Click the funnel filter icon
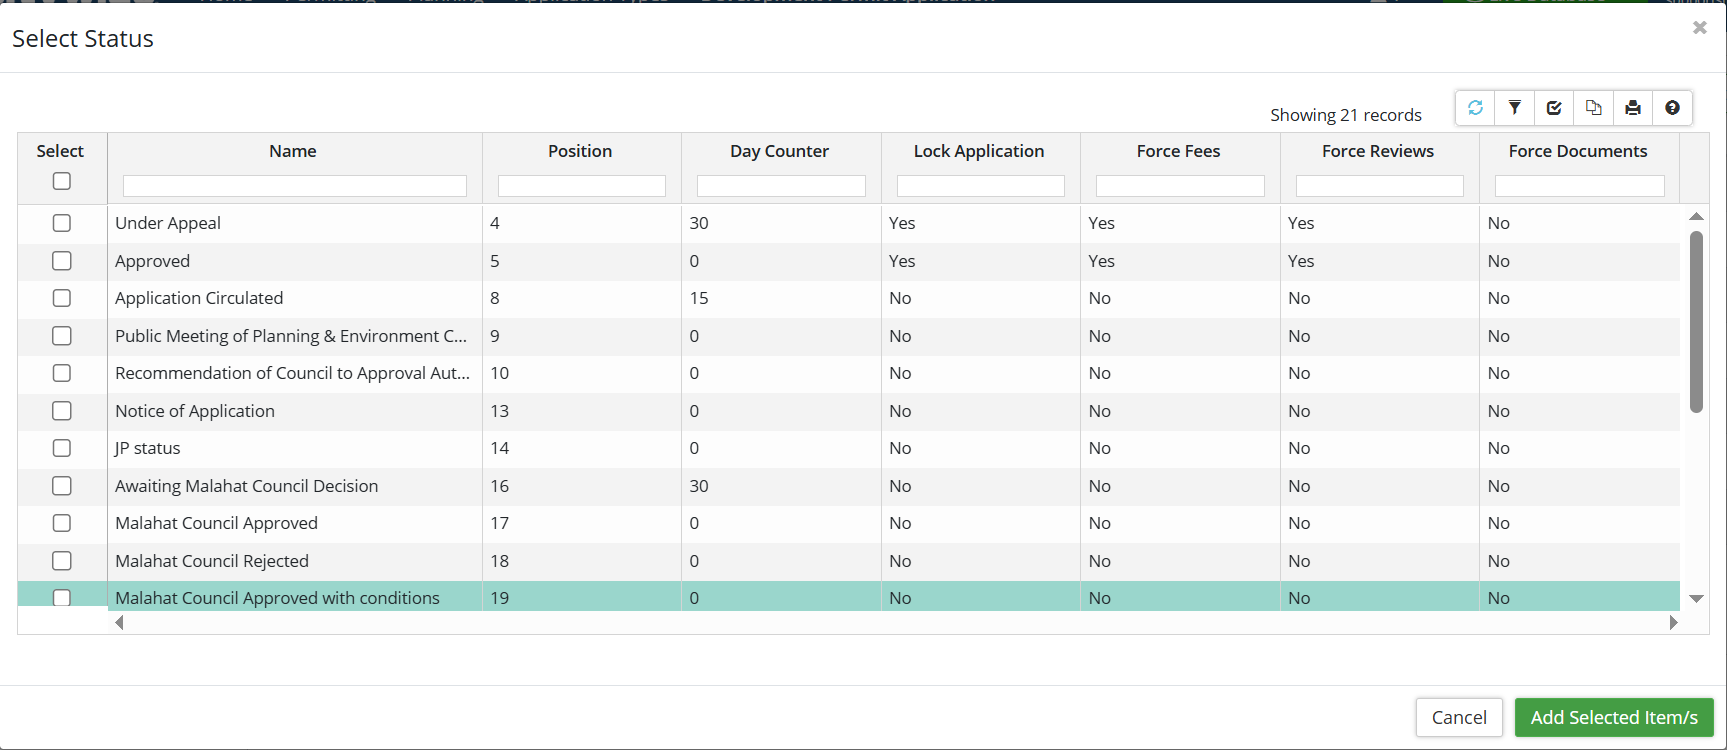The width and height of the screenshot is (1727, 750). (x=1515, y=108)
